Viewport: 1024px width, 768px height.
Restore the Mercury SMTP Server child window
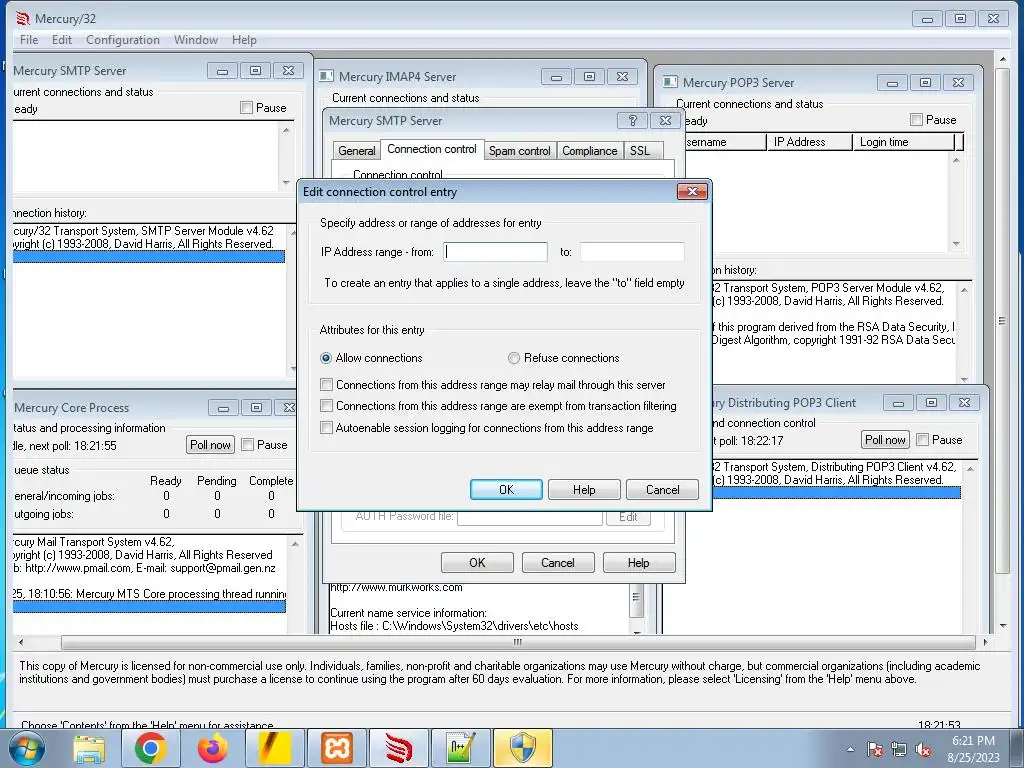(255, 71)
